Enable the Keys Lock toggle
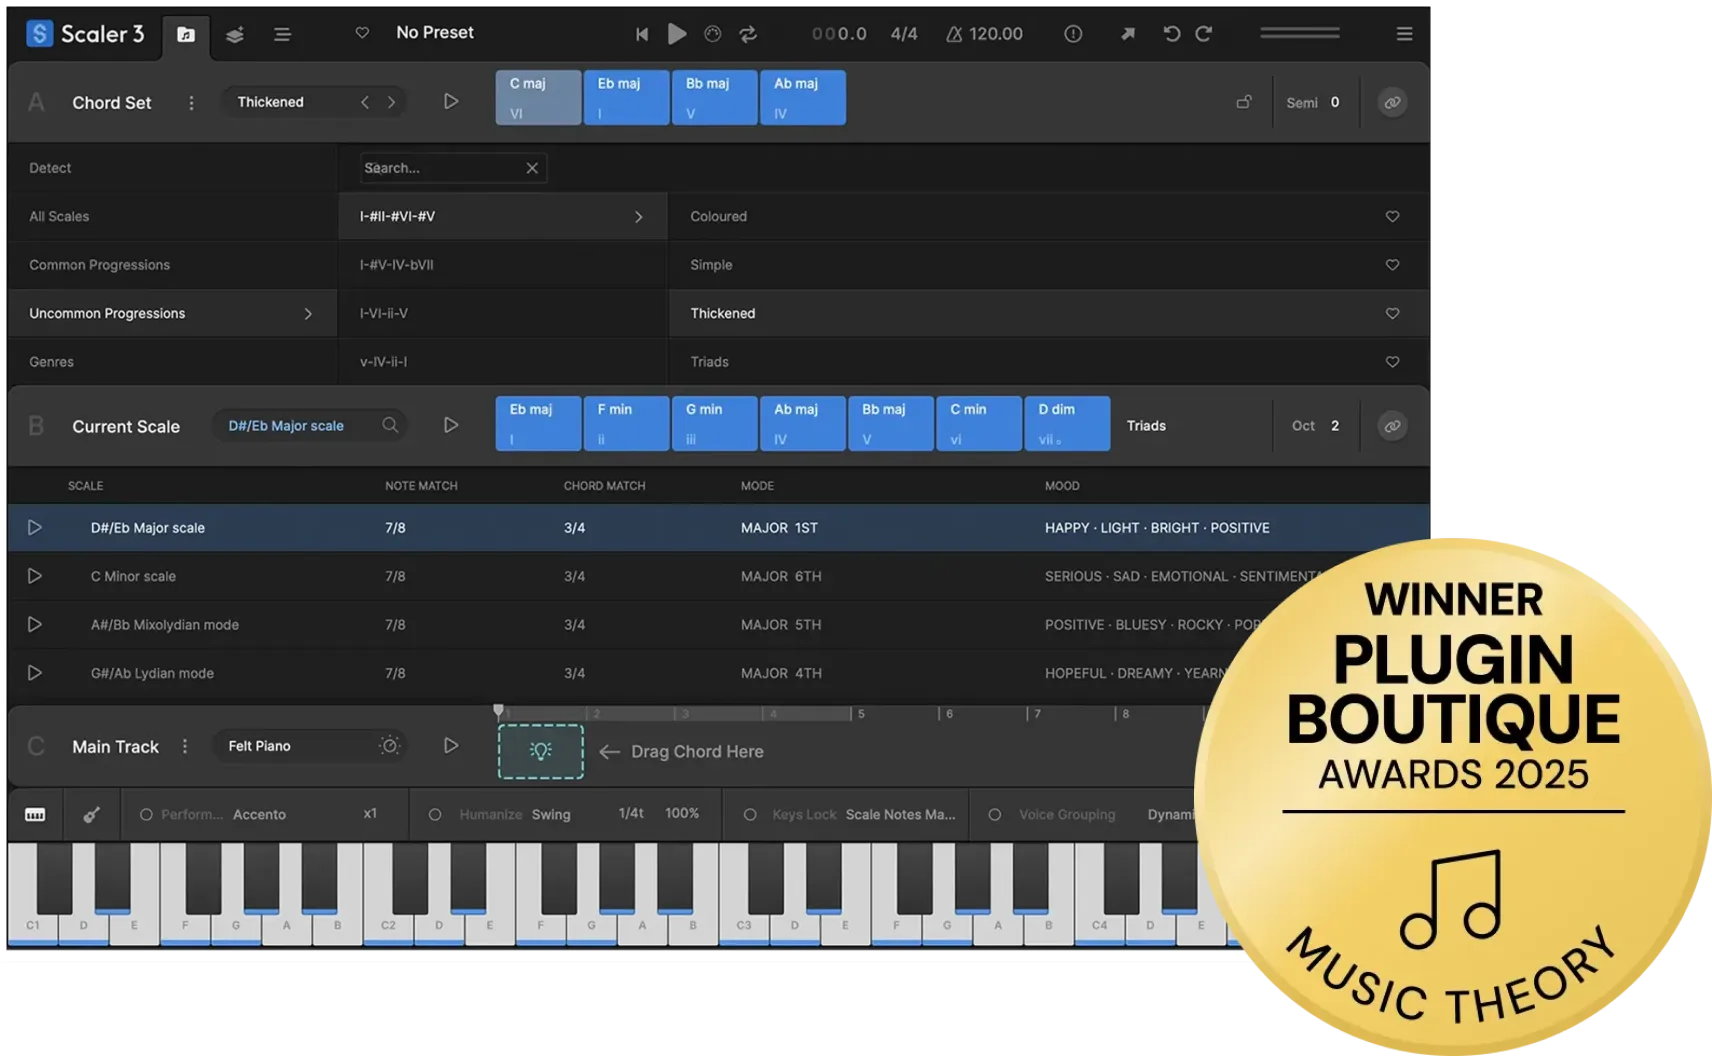 pyautogui.click(x=750, y=815)
